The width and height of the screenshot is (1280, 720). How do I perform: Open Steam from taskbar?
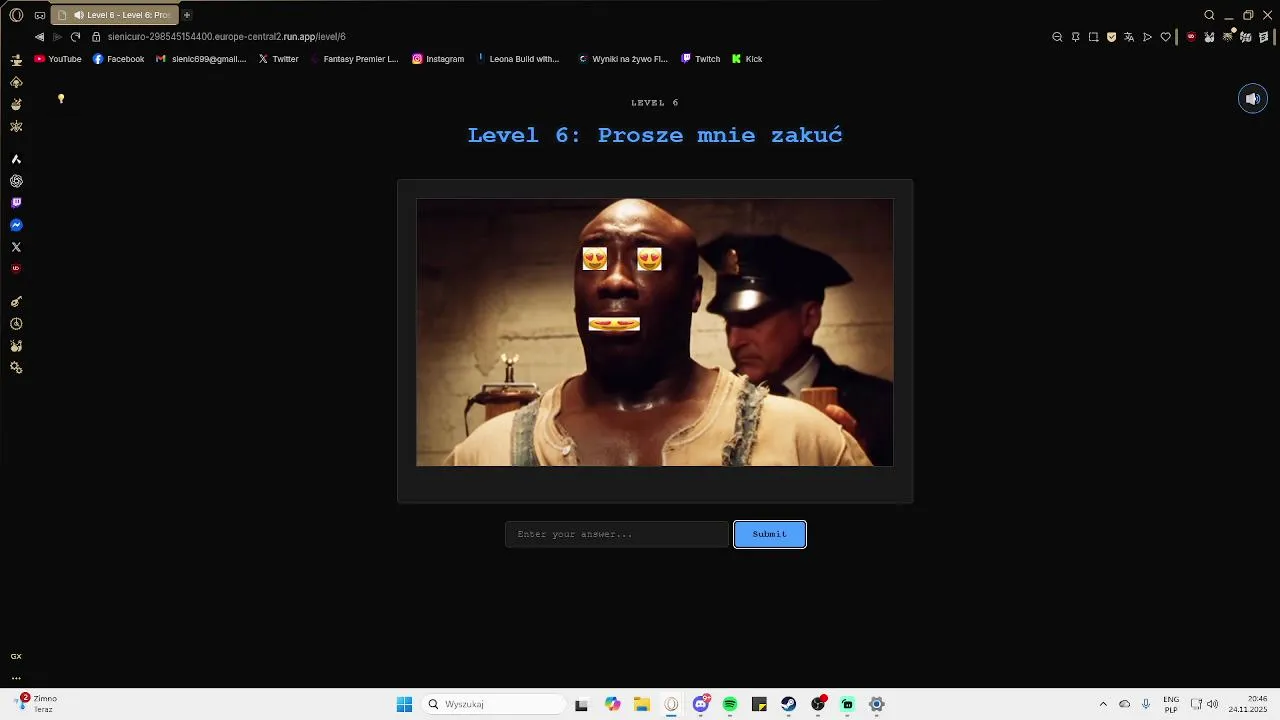789,704
